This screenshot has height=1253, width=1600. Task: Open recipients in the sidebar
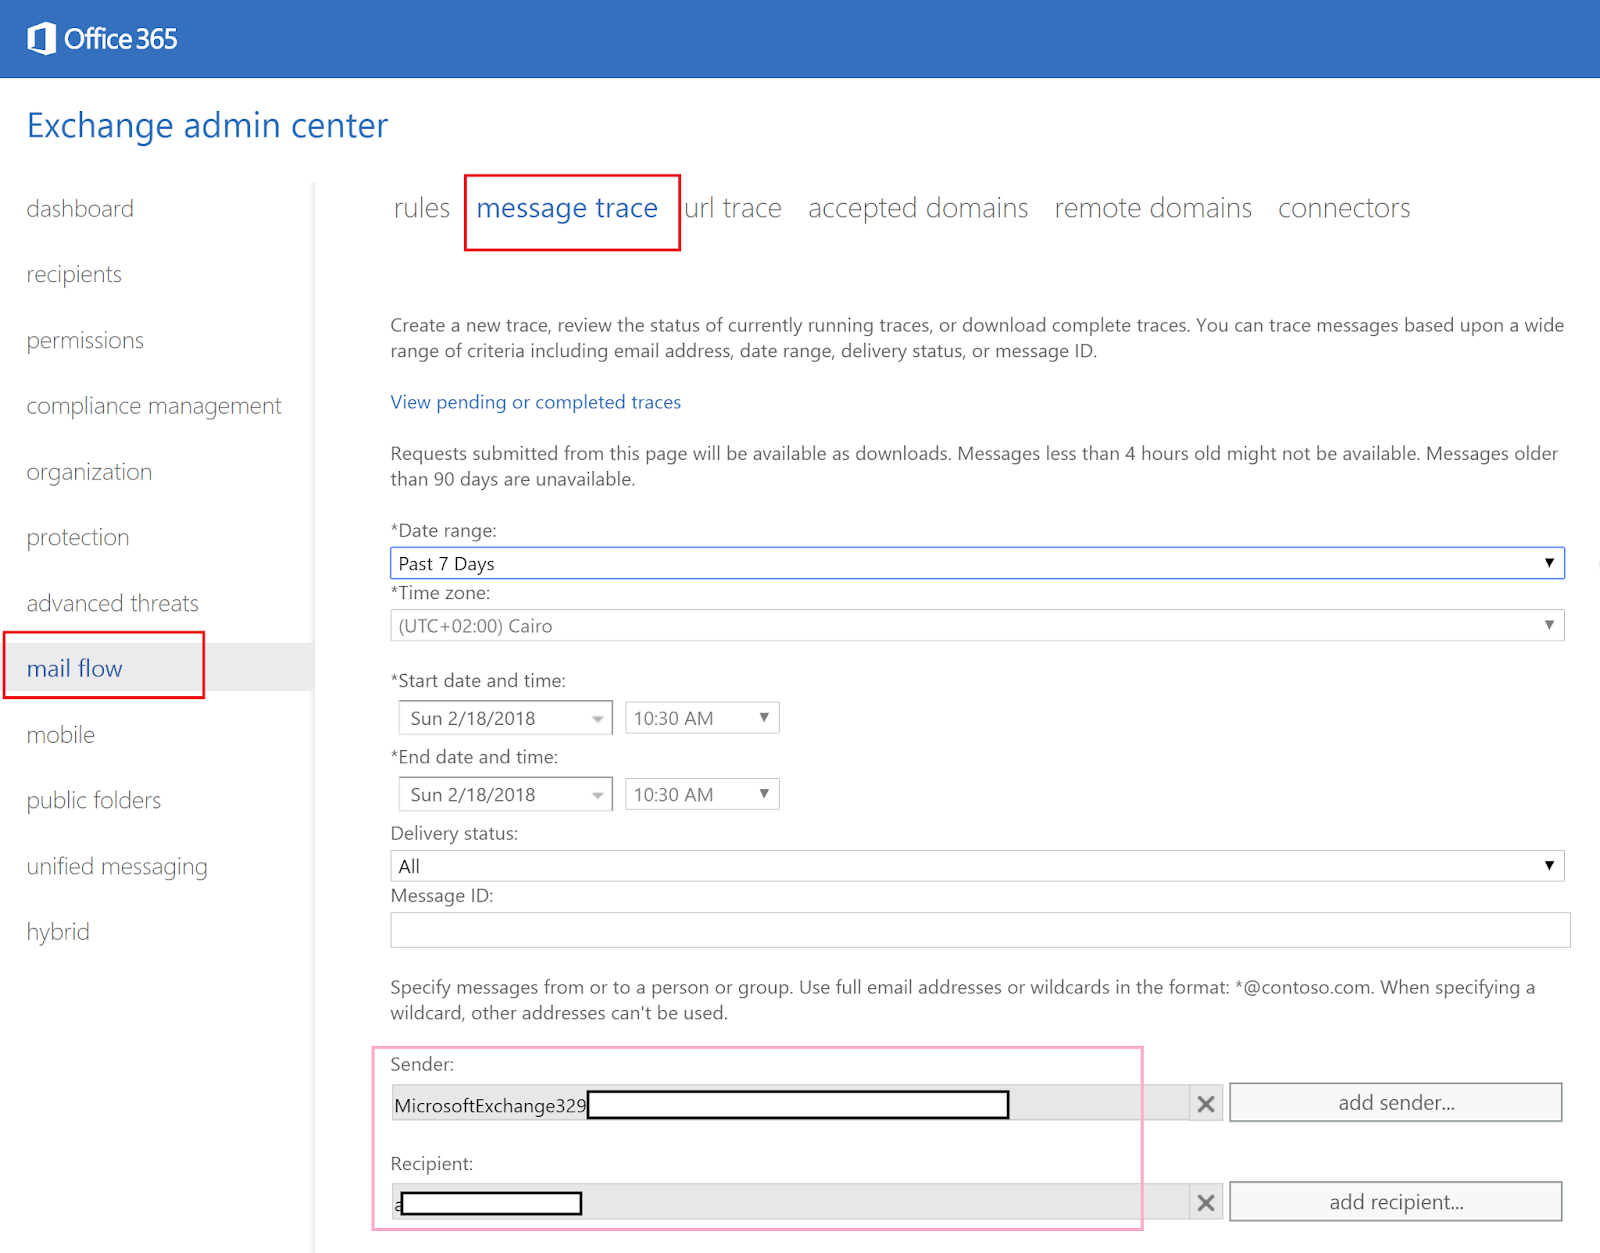pyautogui.click(x=74, y=275)
